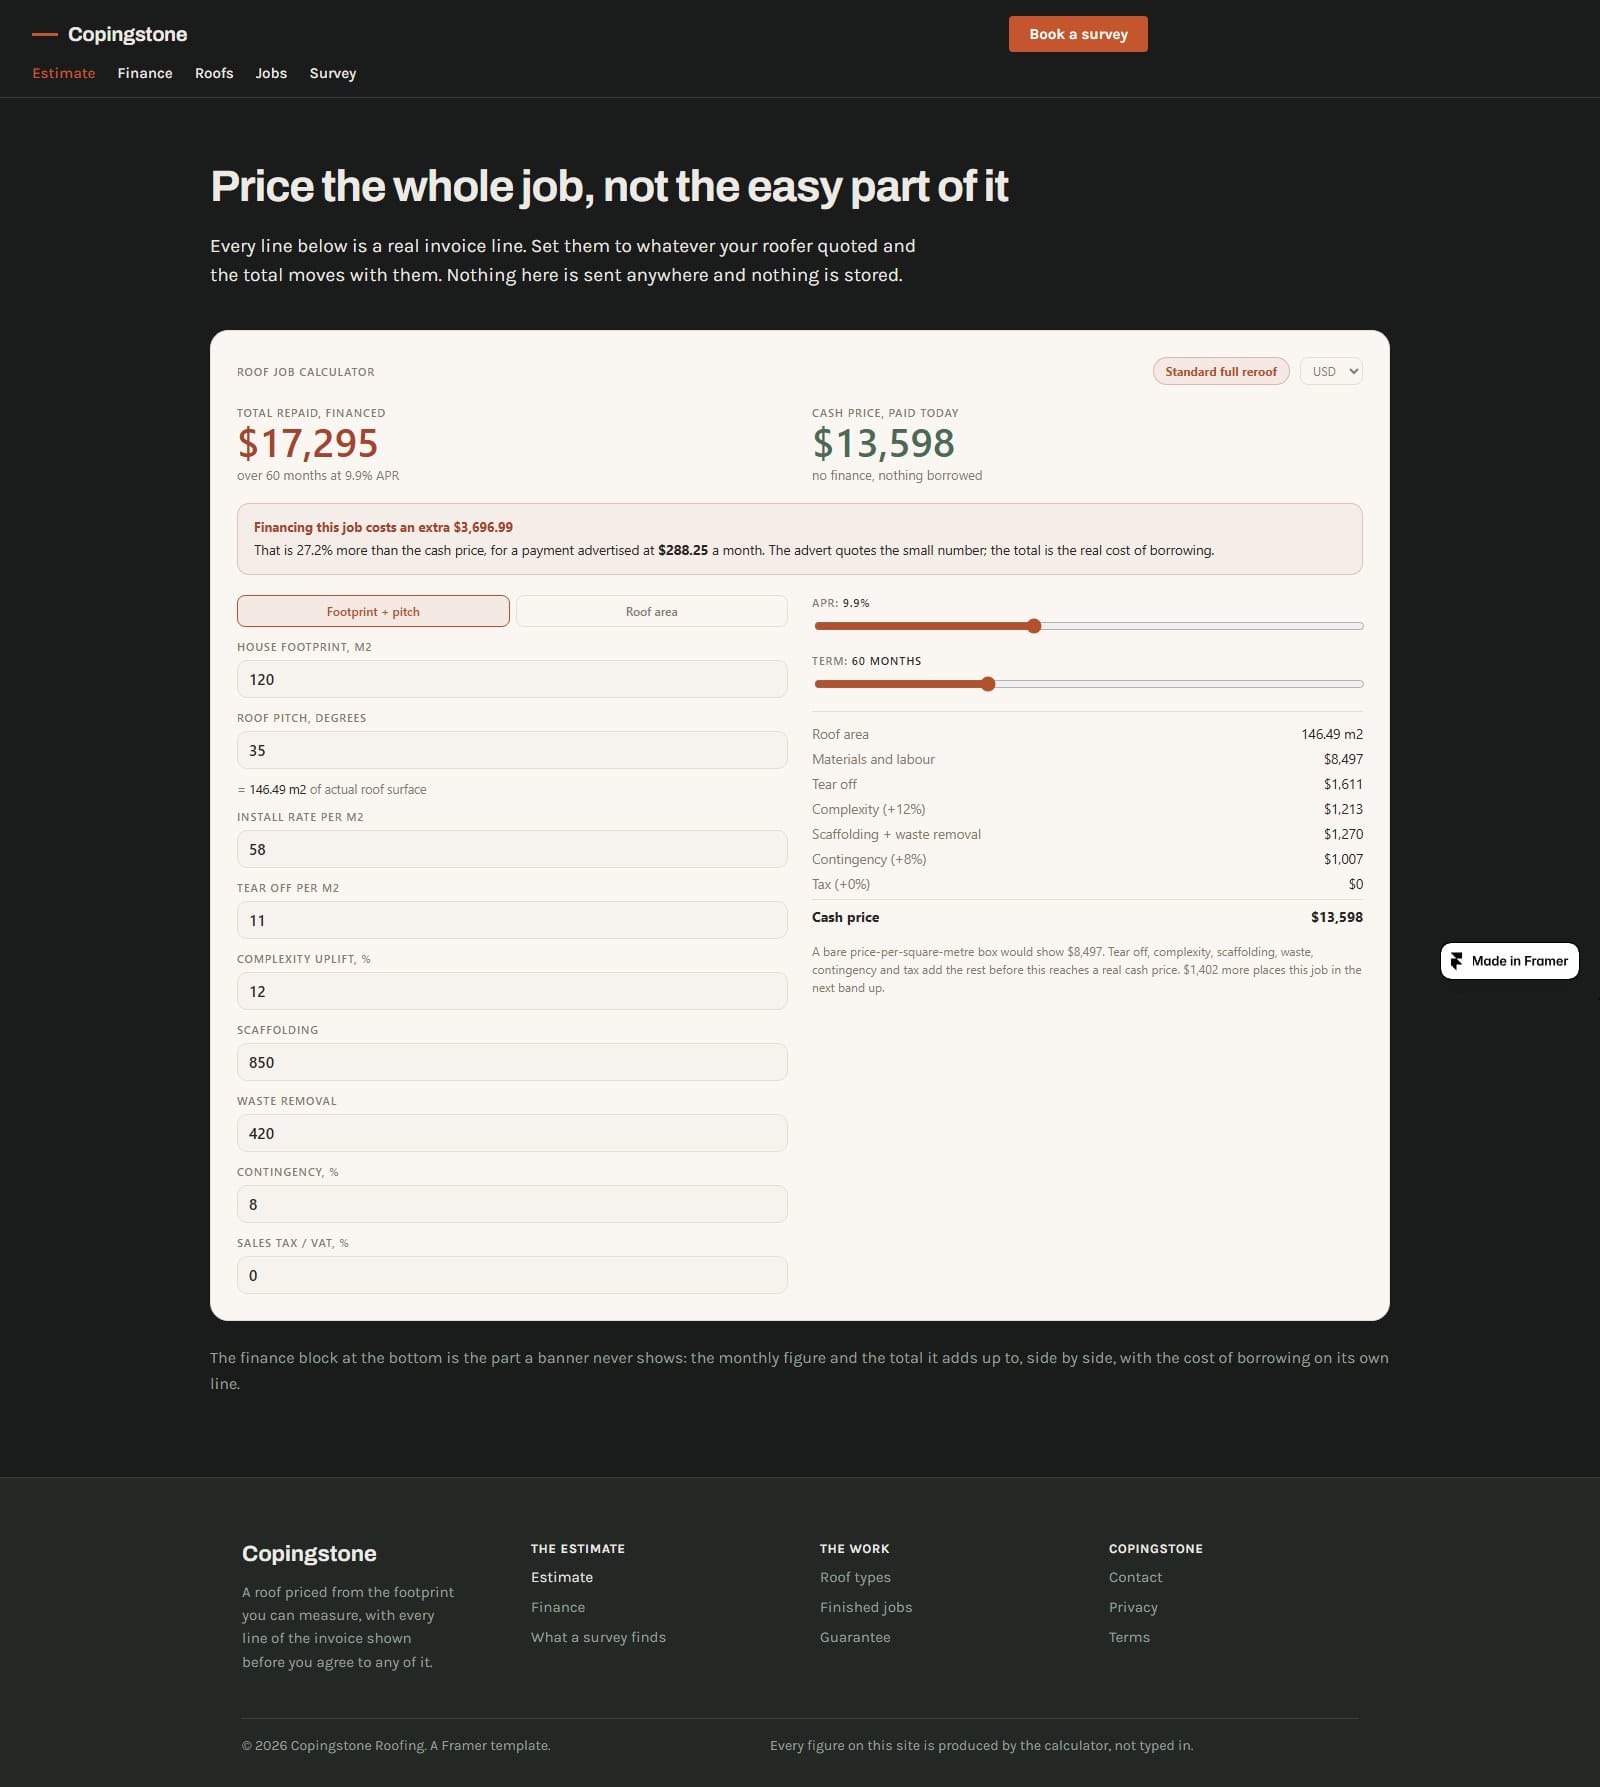This screenshot has height=1787, width=1600.
Task: Open What a survey finds link
Action: (598, 1637)
